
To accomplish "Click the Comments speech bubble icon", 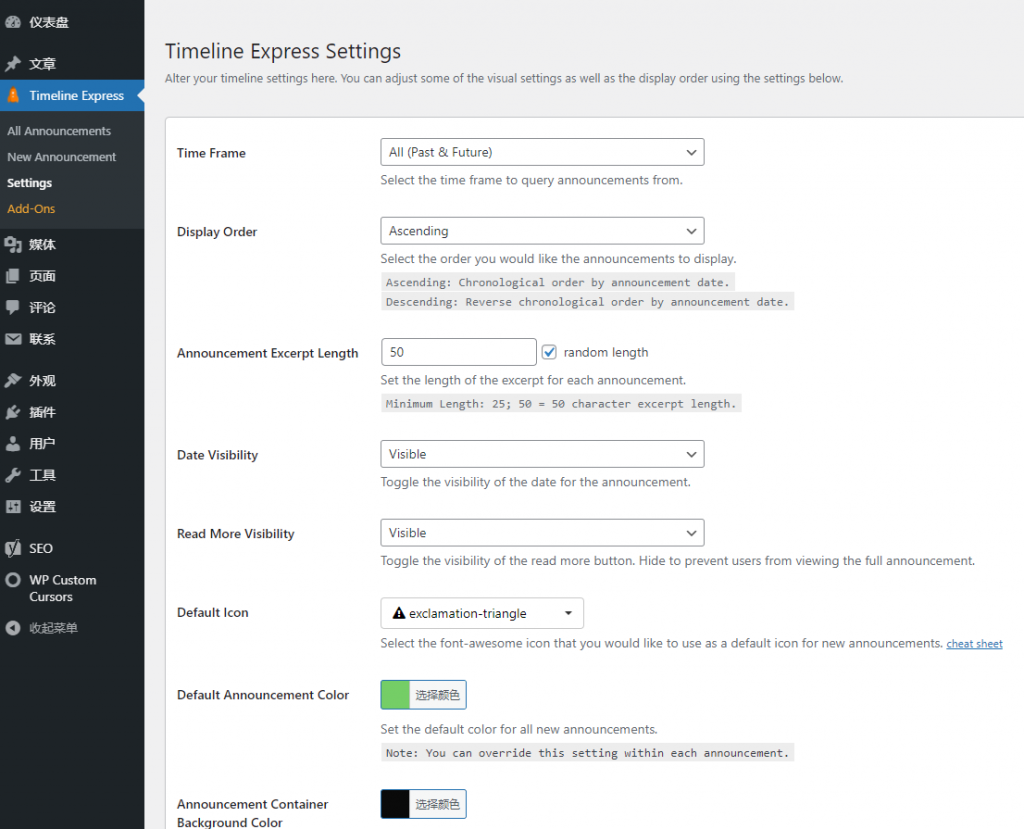I will pos(13,308).
